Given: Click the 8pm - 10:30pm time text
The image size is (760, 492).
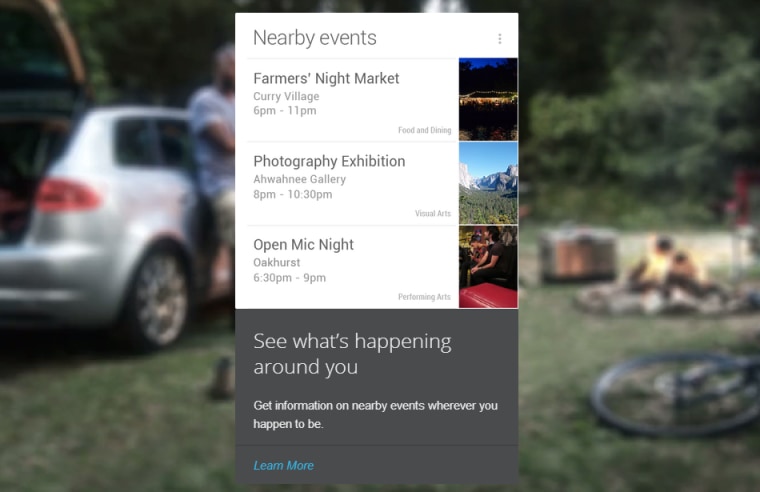Looking at the screenshot, I should click(x=293, y=194).
